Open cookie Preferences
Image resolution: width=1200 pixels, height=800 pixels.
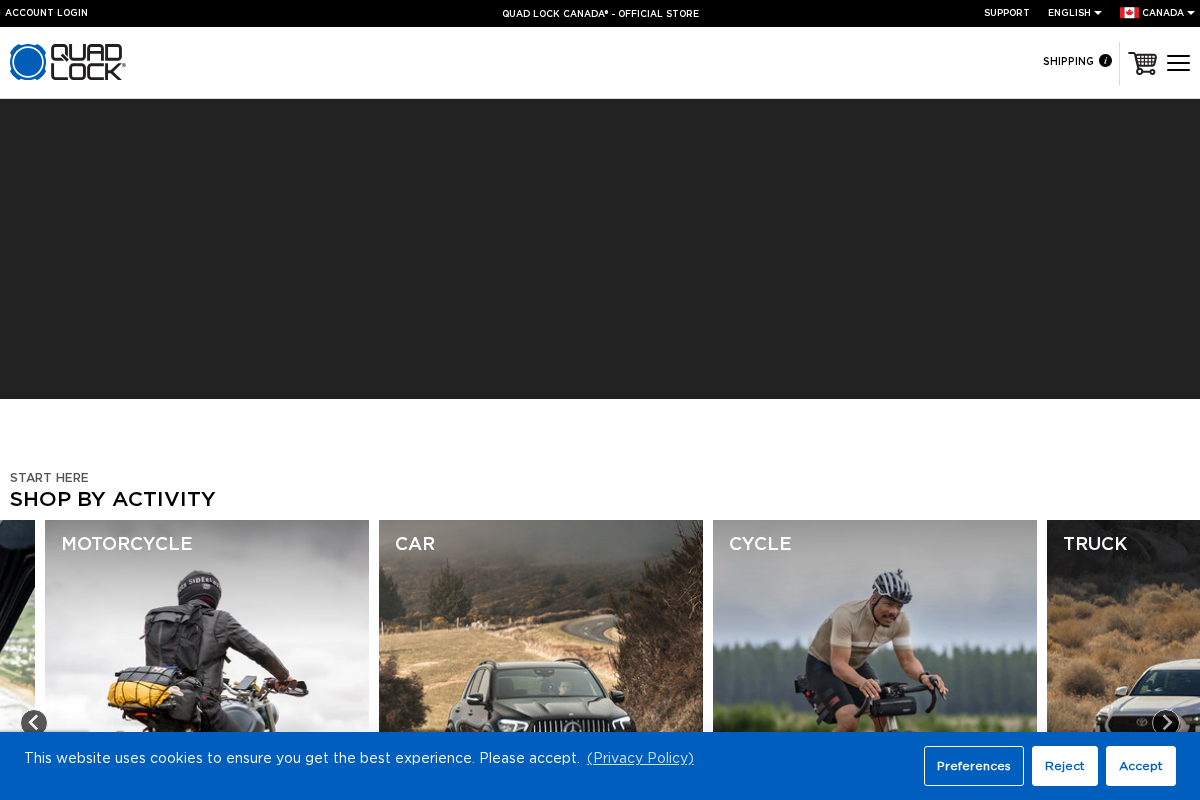click(x=973, y=766)
